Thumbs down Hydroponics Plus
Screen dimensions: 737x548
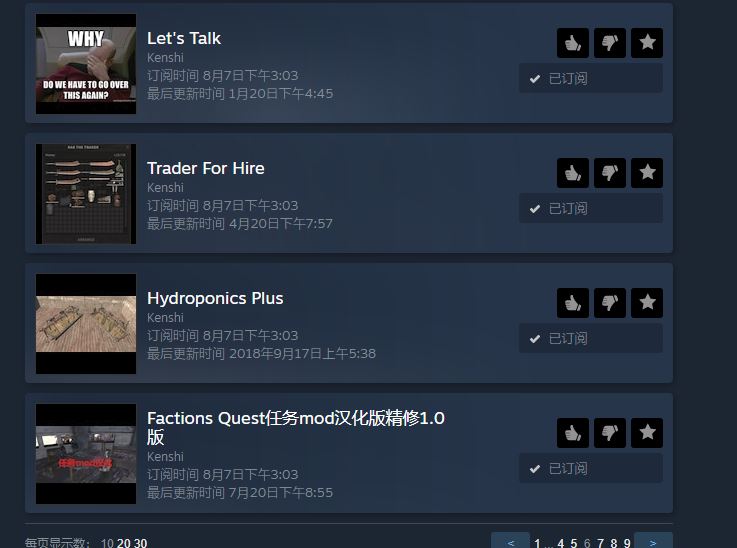click(x=610, y=303)
